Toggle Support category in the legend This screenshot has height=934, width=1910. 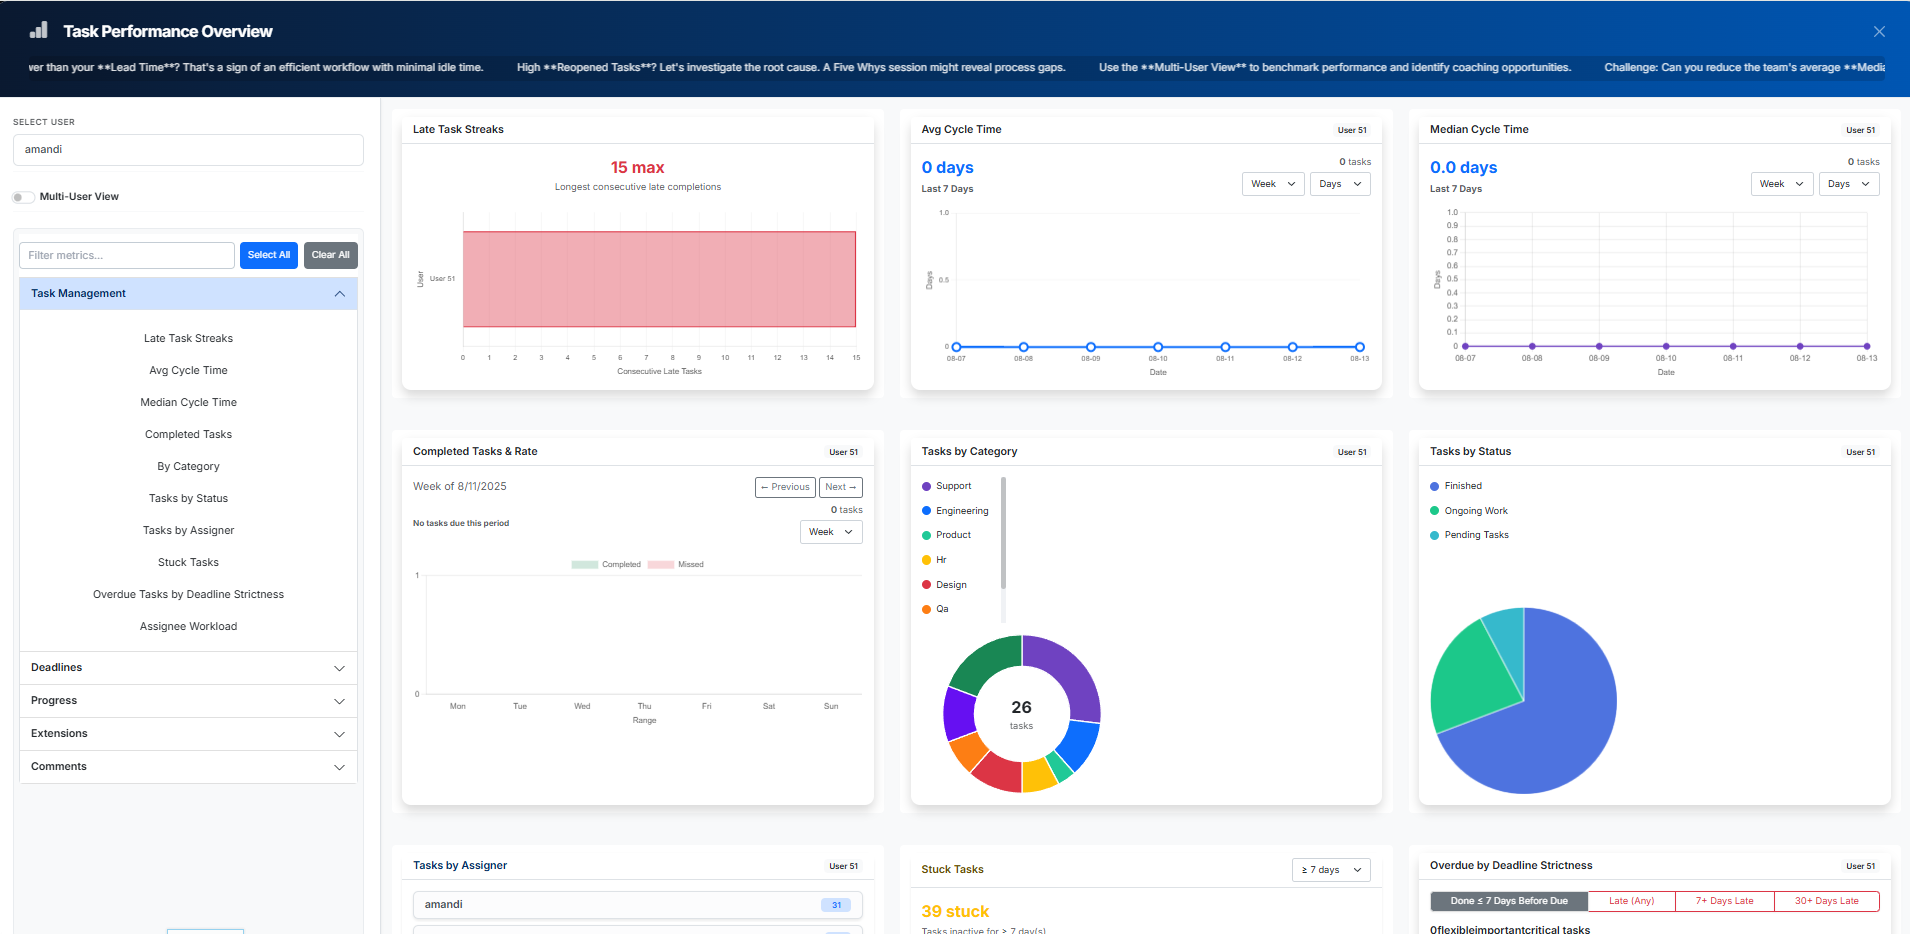(953, 486)
